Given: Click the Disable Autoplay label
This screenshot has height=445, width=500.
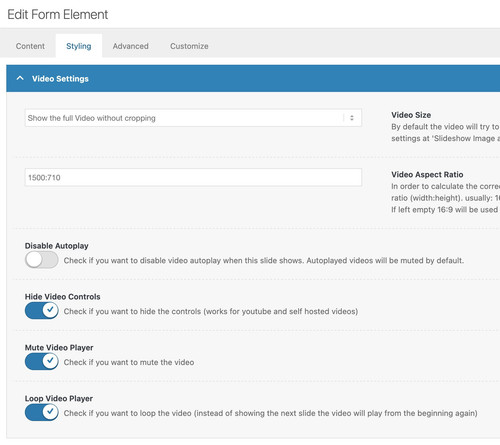Looking at the screenshot, I should [x=57, y=246].
